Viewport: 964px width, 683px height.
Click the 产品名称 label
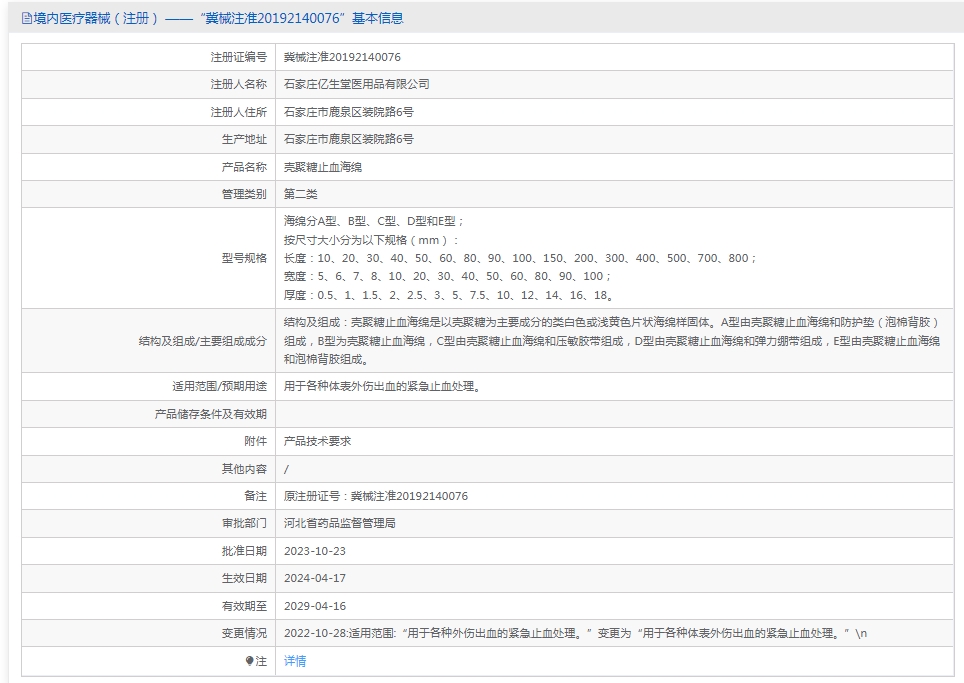click(244, 167)
